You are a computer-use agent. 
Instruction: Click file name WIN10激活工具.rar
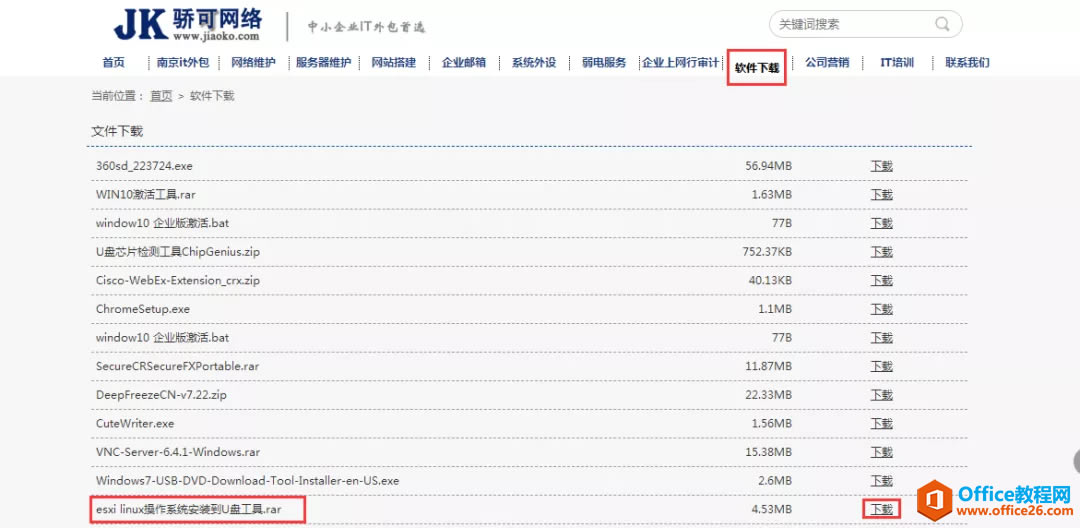(145, 195)
